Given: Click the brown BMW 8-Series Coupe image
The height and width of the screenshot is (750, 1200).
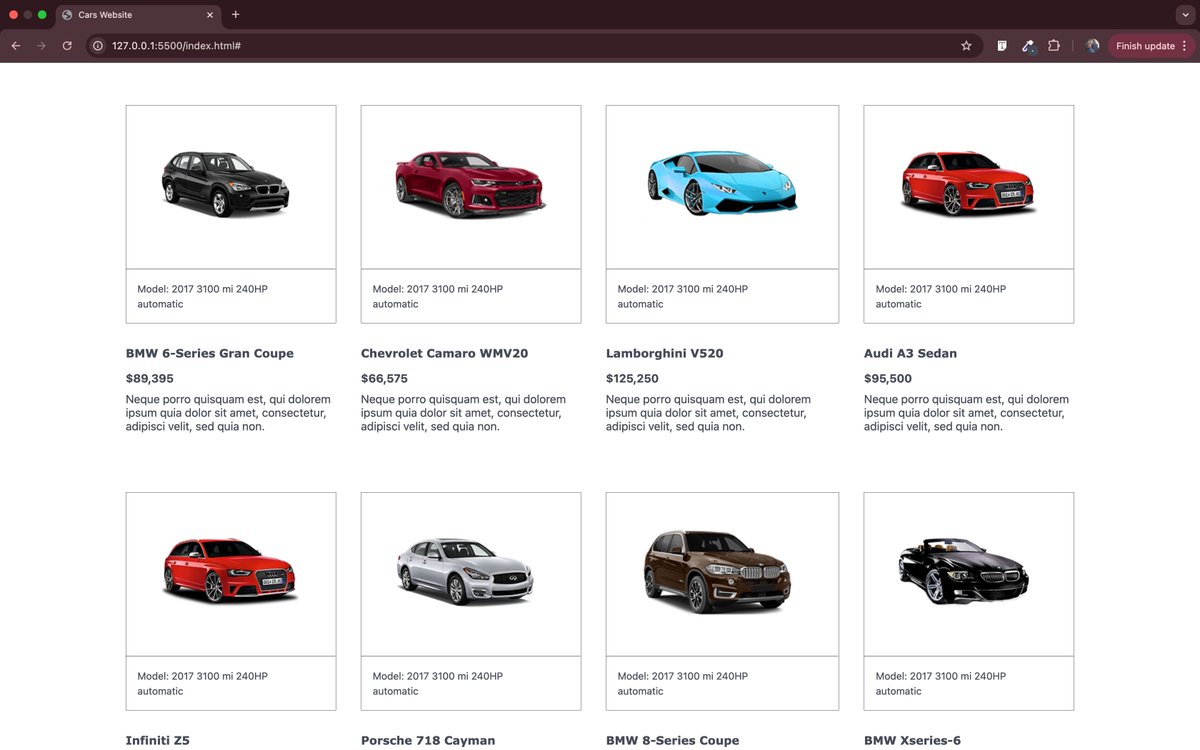Looking at the screenshot, I should tap(718, 571).
